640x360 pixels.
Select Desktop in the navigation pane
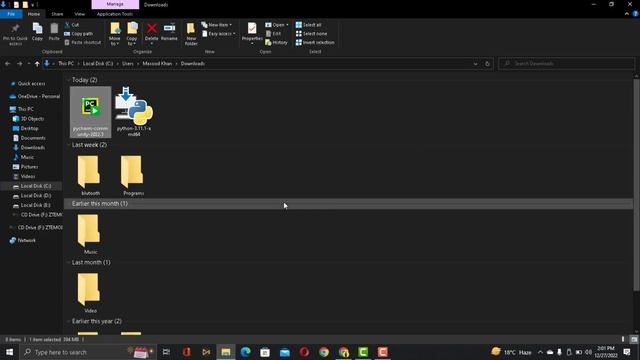point(29,128)
